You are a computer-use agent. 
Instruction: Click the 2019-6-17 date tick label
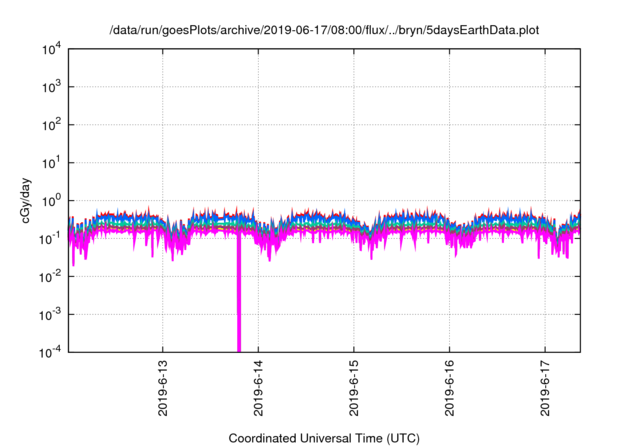point(545,388)
